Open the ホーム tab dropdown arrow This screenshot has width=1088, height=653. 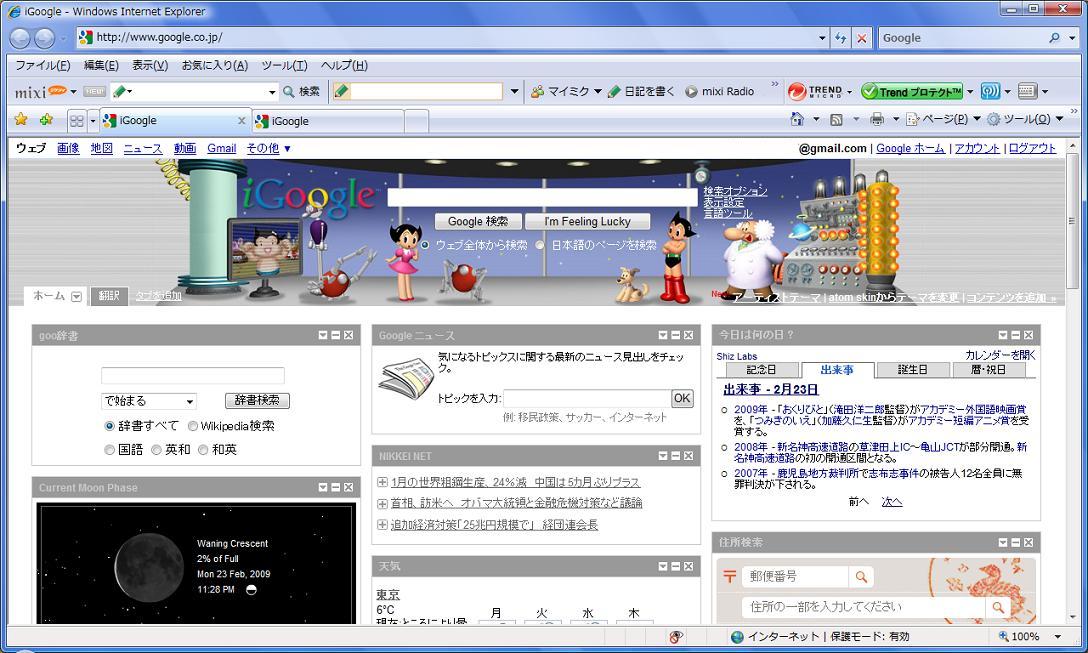[x=76, y=297]
